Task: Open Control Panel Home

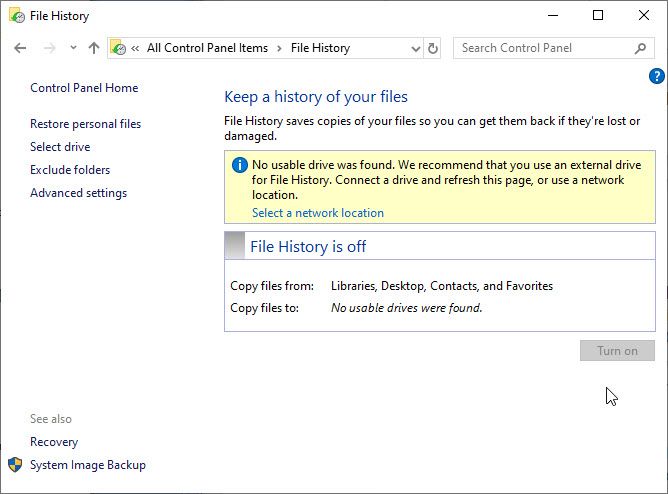Action: [x=84, y=88]
